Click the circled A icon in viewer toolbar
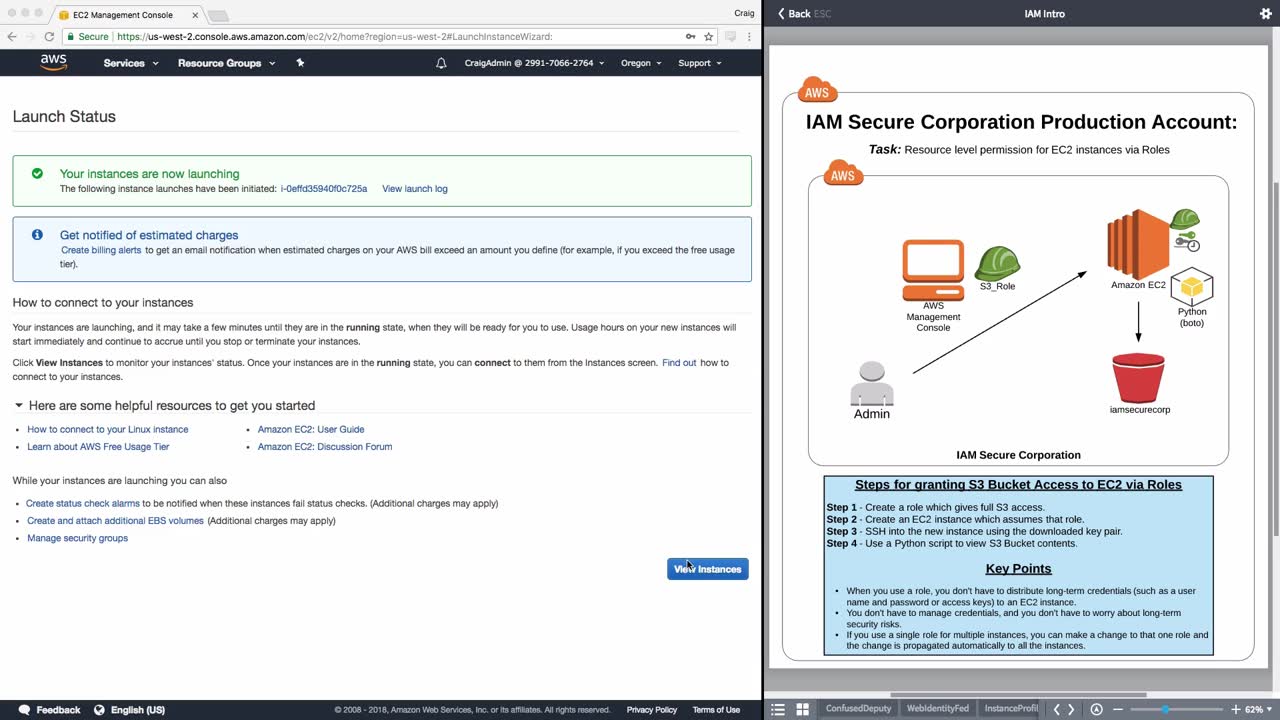The height and width of the screenshot is (720, 1280). coord(1096,709)
